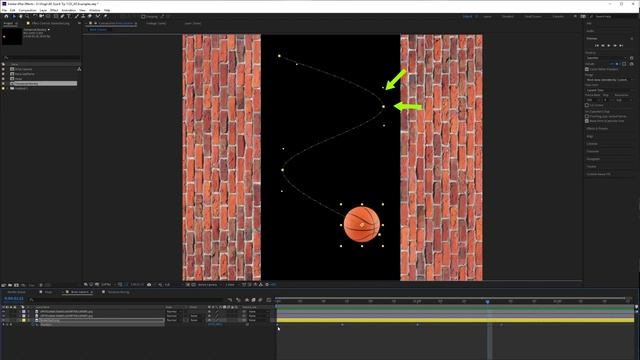Select the Rotation tool

(35, 16)
